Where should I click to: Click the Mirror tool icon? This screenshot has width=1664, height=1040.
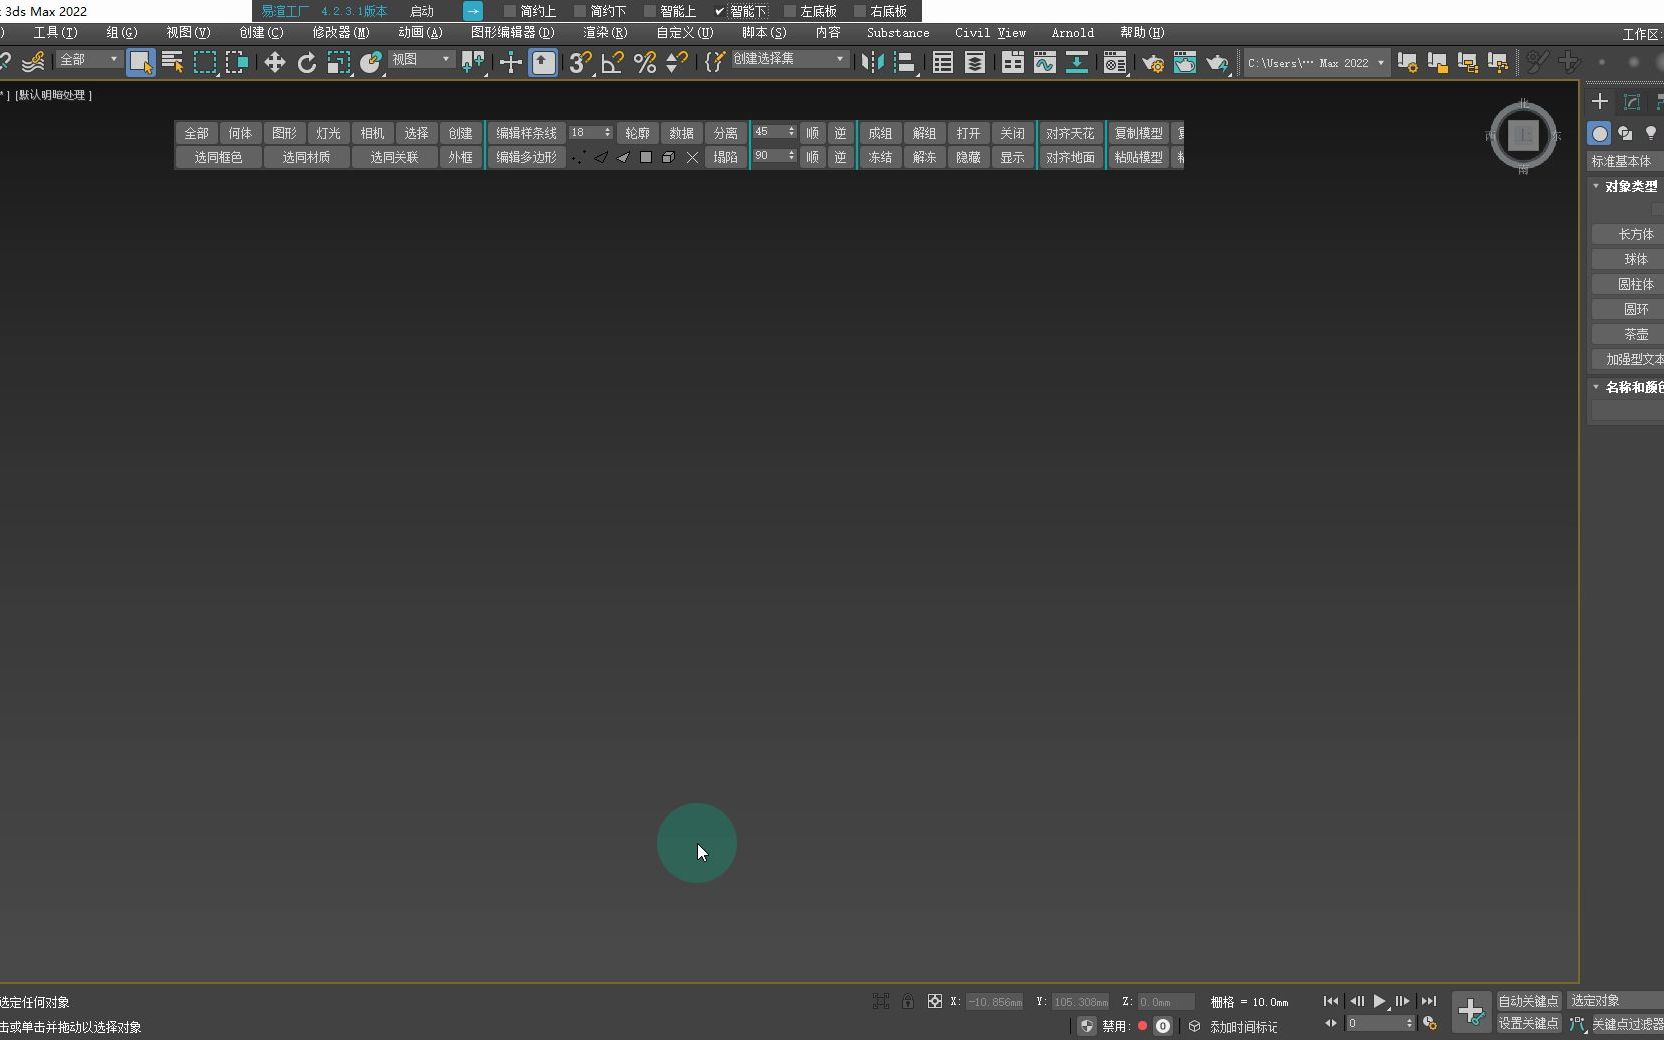(872, 62)
